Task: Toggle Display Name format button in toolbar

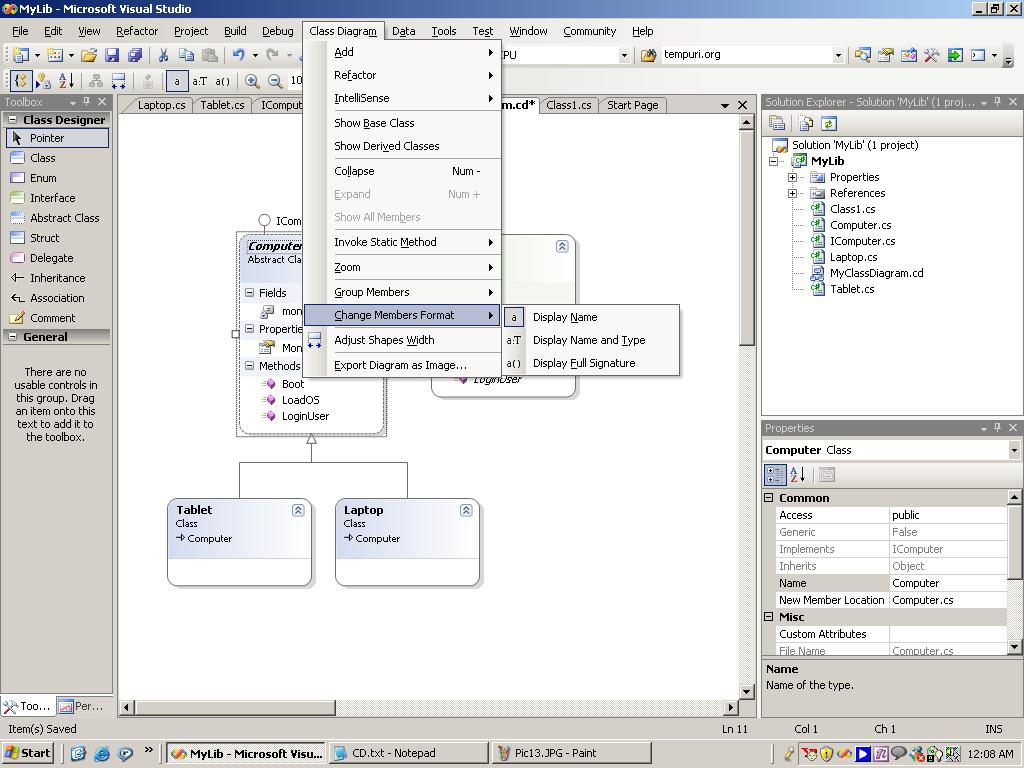Action: [x=176, y=81]
